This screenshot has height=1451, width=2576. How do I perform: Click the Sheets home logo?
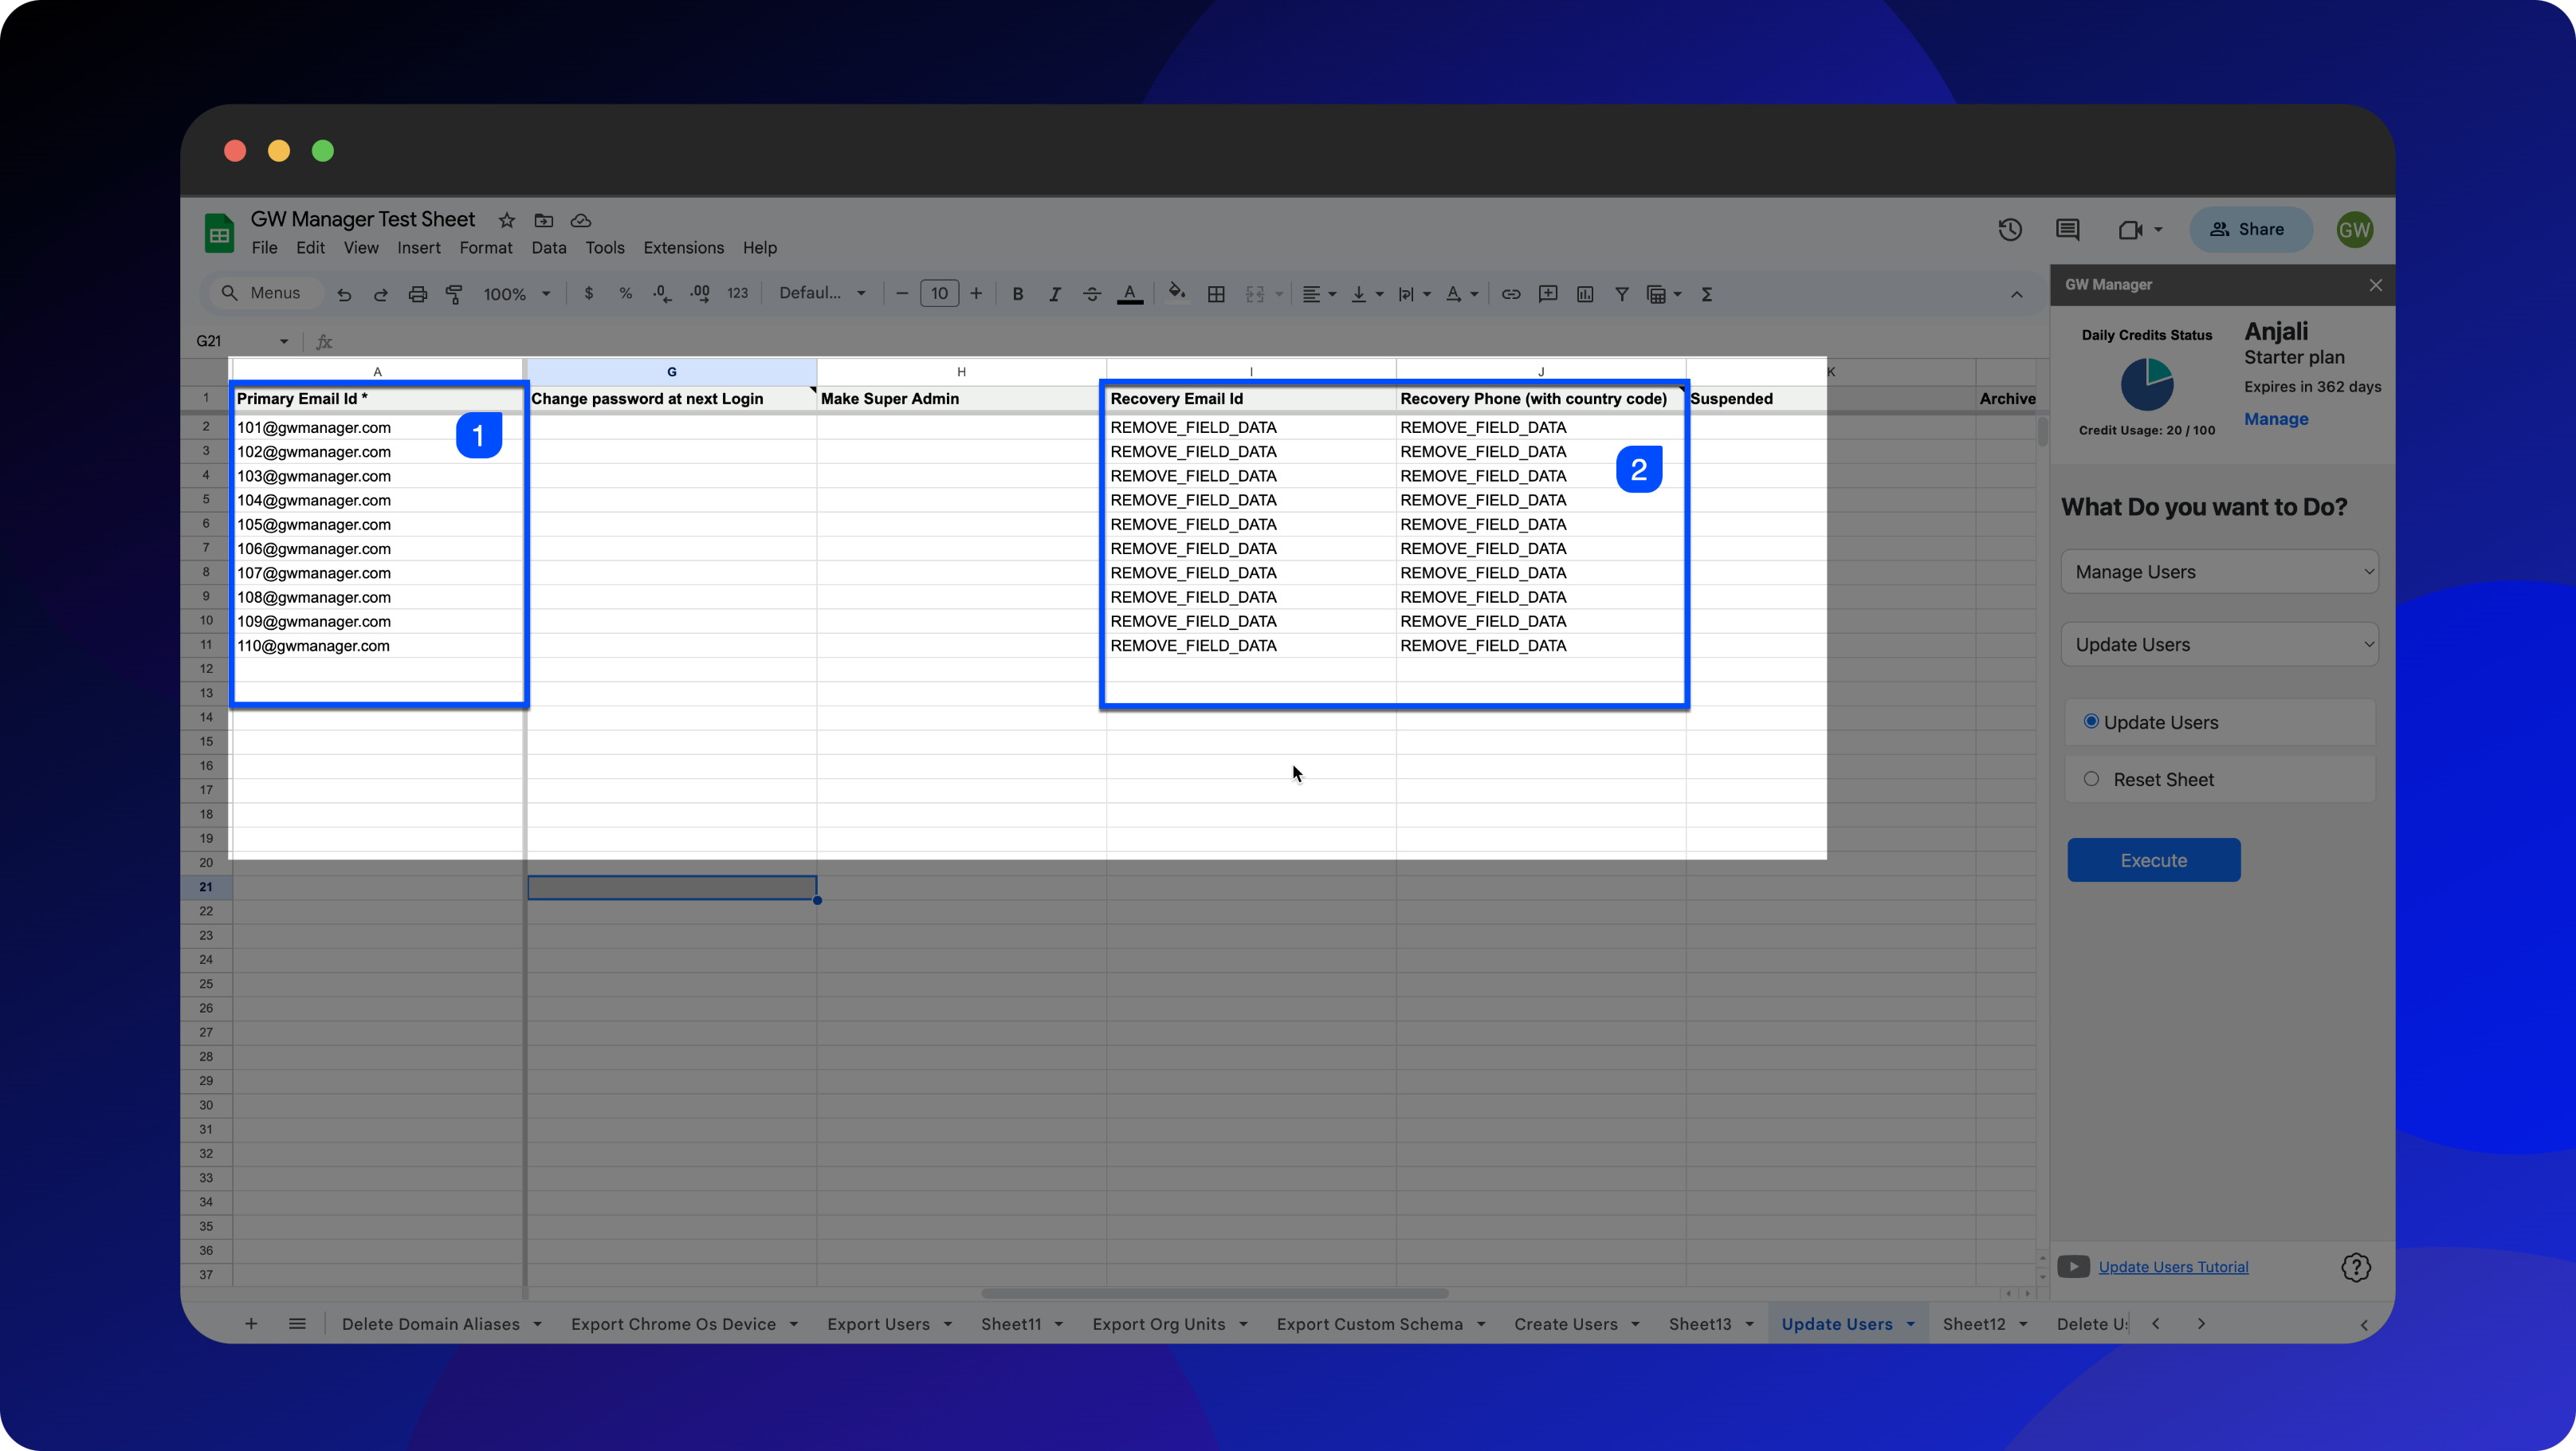point(219,233)
